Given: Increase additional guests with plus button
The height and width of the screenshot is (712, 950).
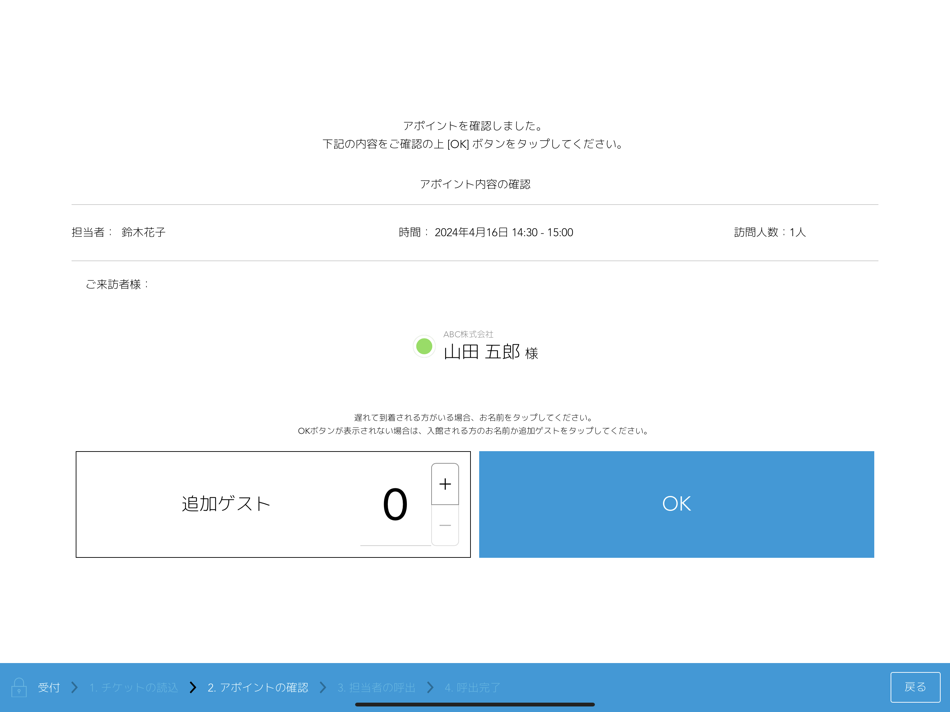Looking at the screenshot, I should [x=445, y=484].
